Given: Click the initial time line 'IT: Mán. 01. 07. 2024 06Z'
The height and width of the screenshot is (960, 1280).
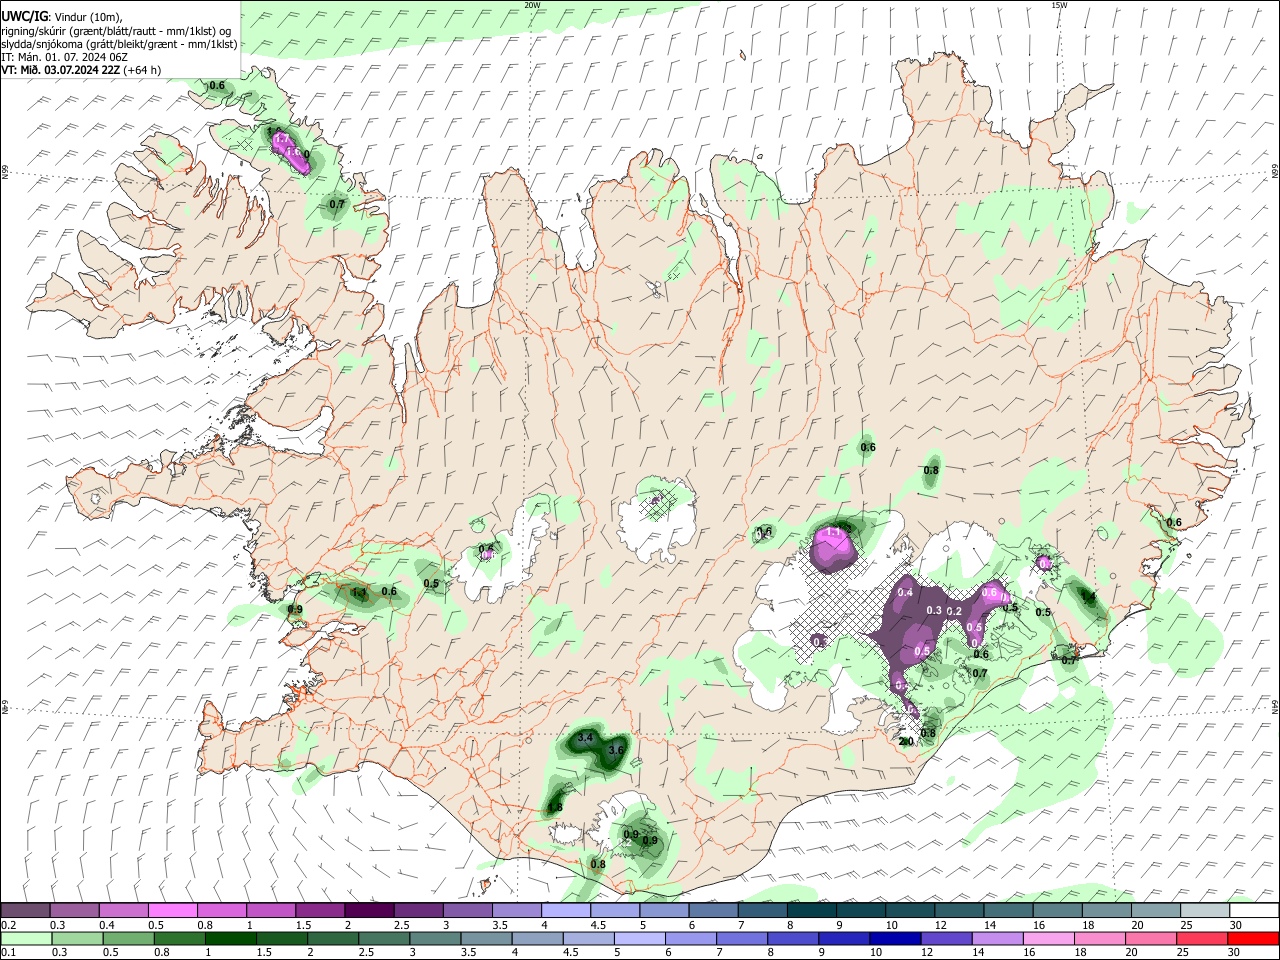Looking at the screenshot, I should coord(64,57).
